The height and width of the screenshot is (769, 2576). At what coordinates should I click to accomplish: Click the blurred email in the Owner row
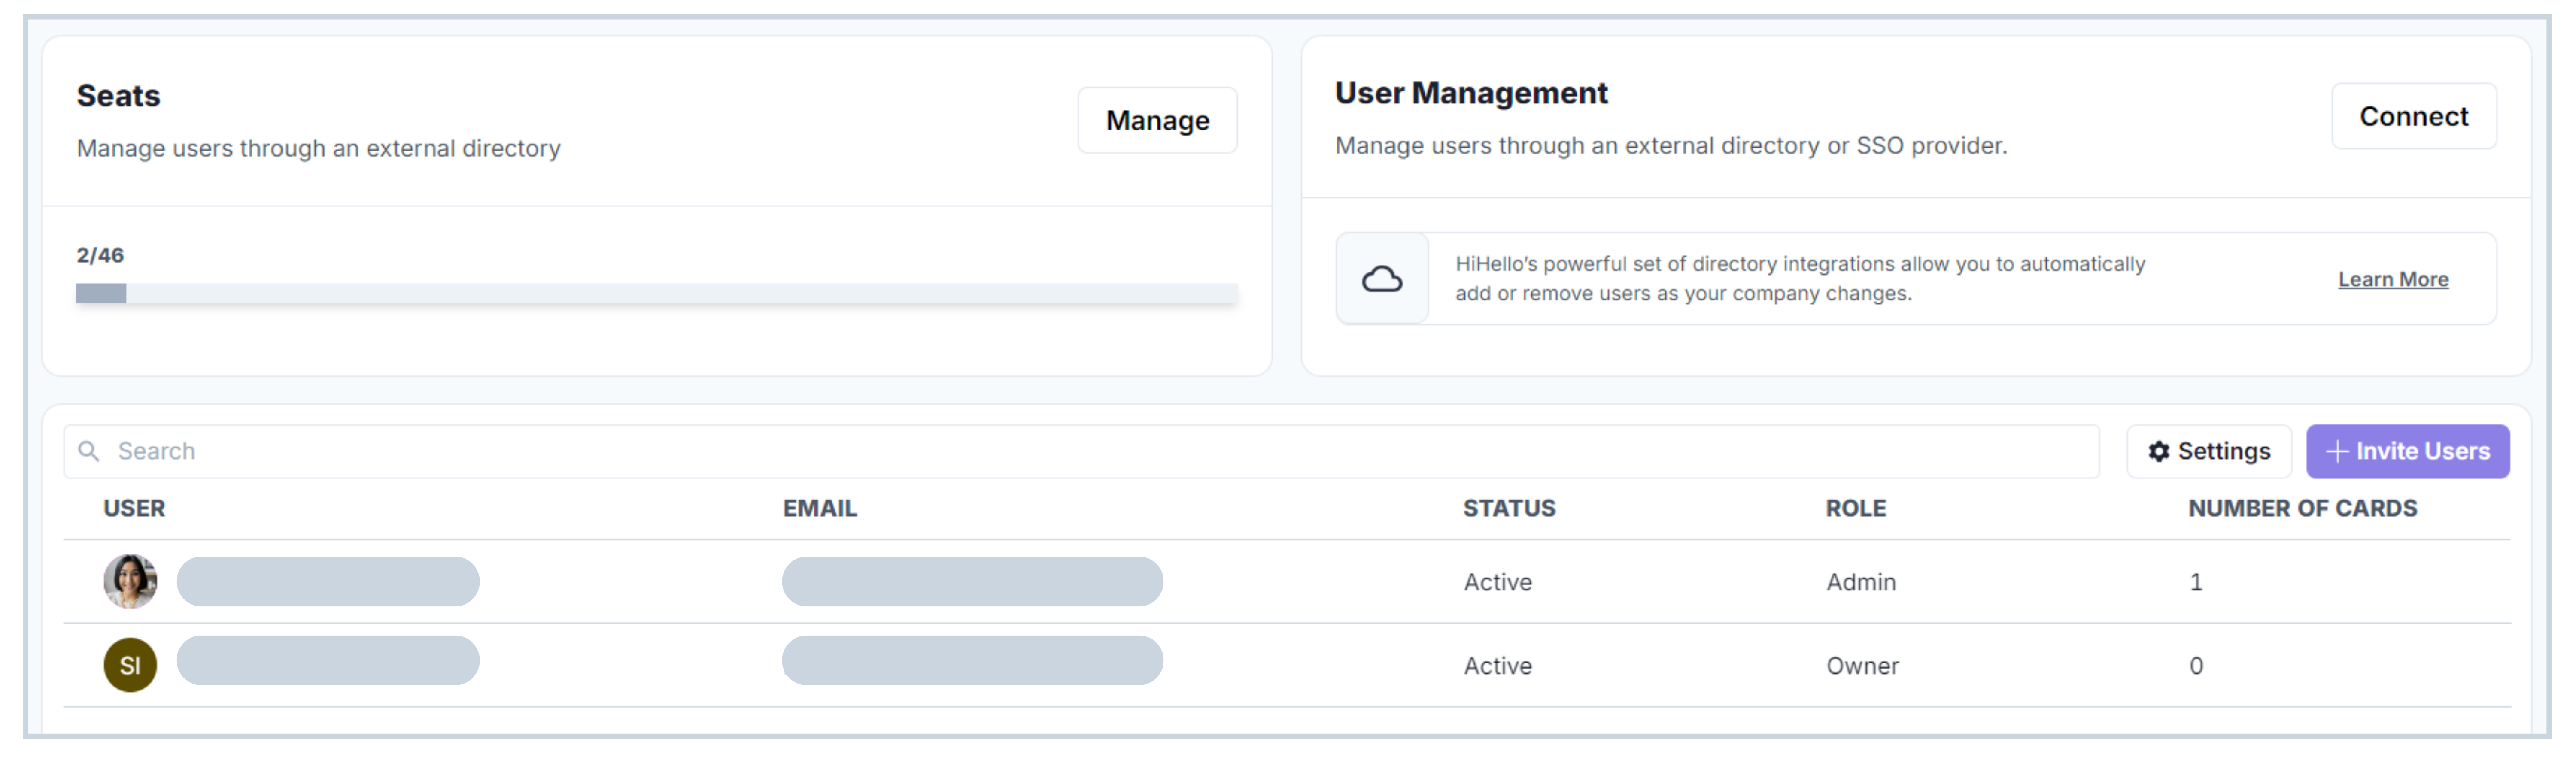point(972,660)
